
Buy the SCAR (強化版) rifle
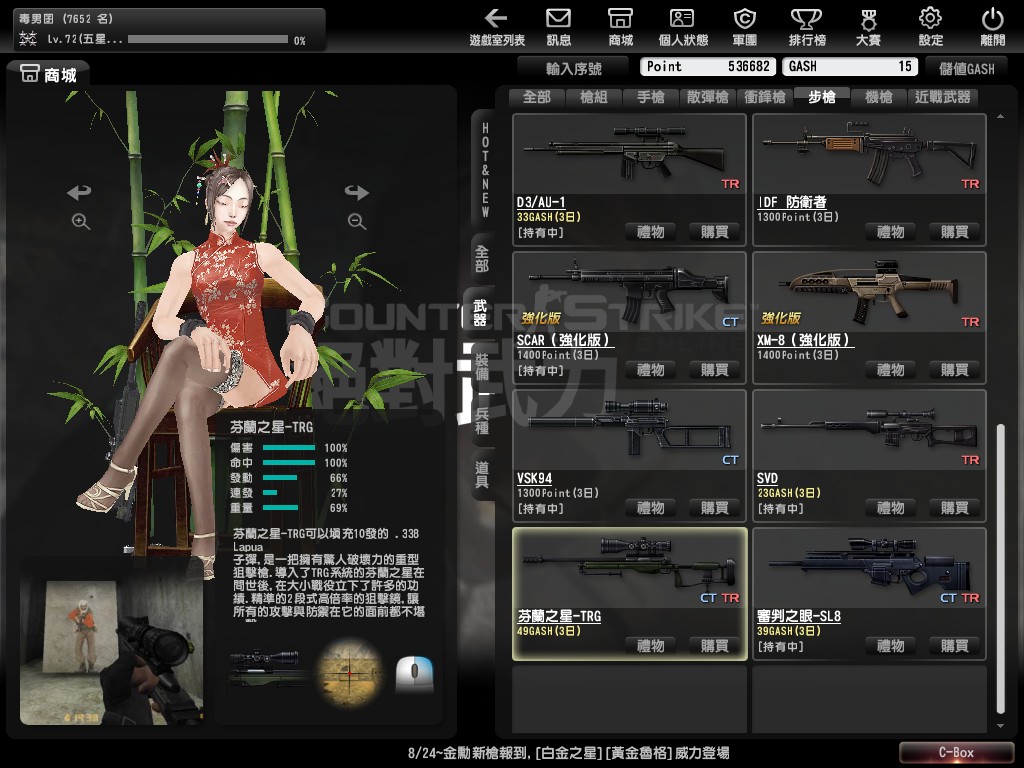714,370
